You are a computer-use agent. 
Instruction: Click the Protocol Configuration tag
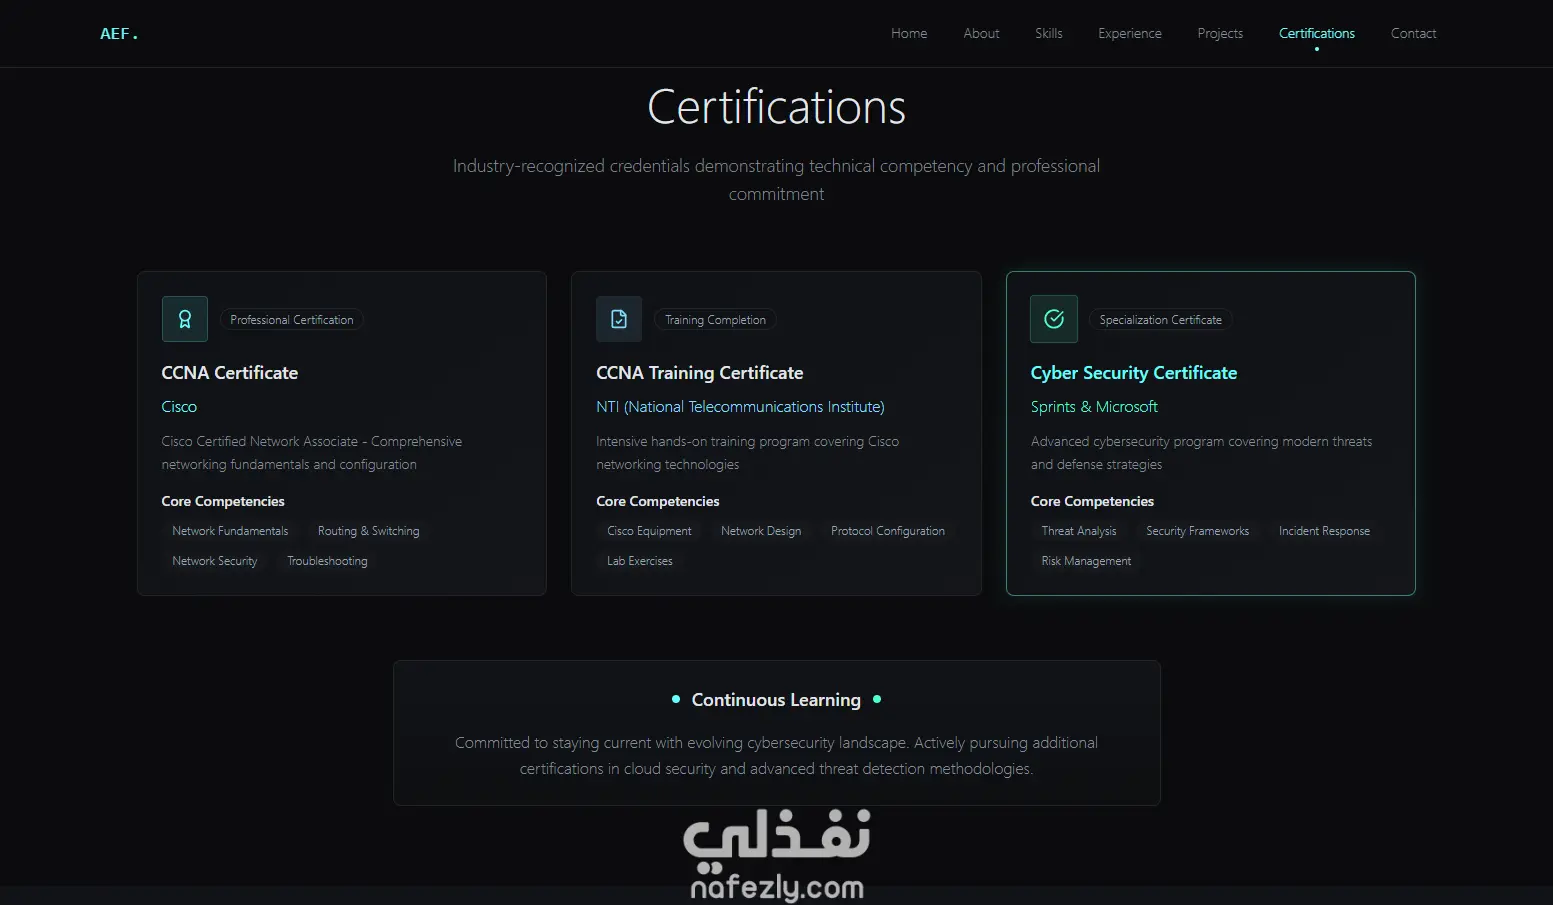pyautogui.click(x=888, y=531)
